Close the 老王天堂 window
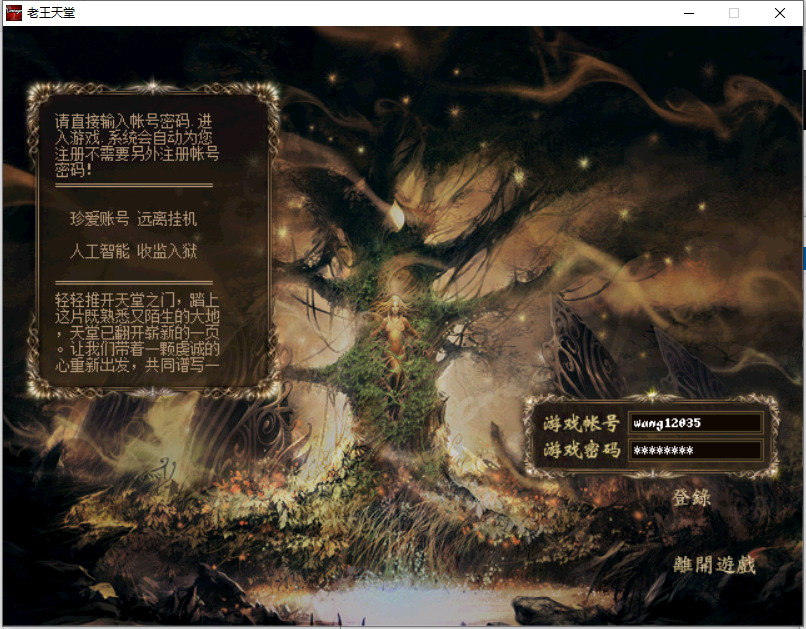 780,13
